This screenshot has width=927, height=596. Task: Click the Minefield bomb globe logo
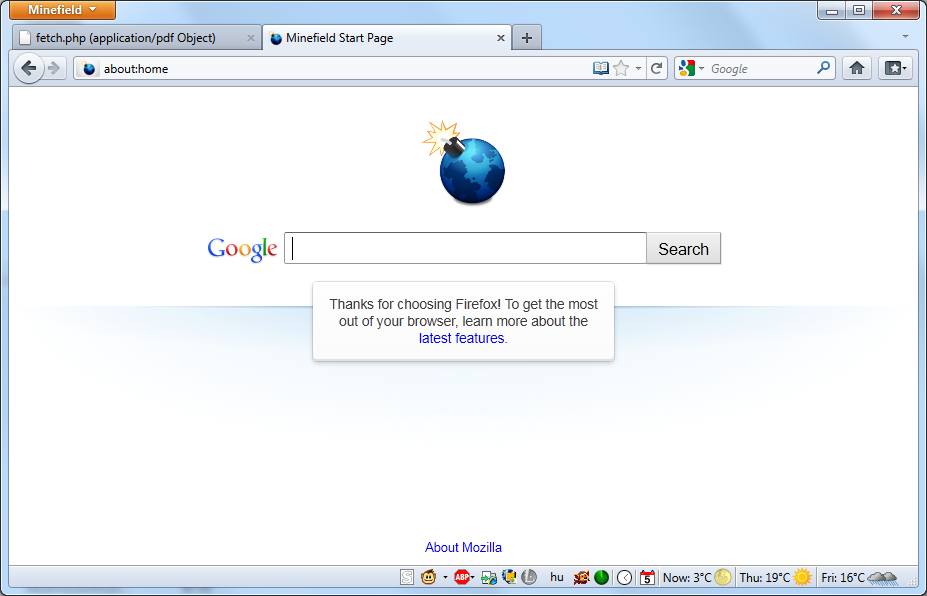(x=464, y=163)
